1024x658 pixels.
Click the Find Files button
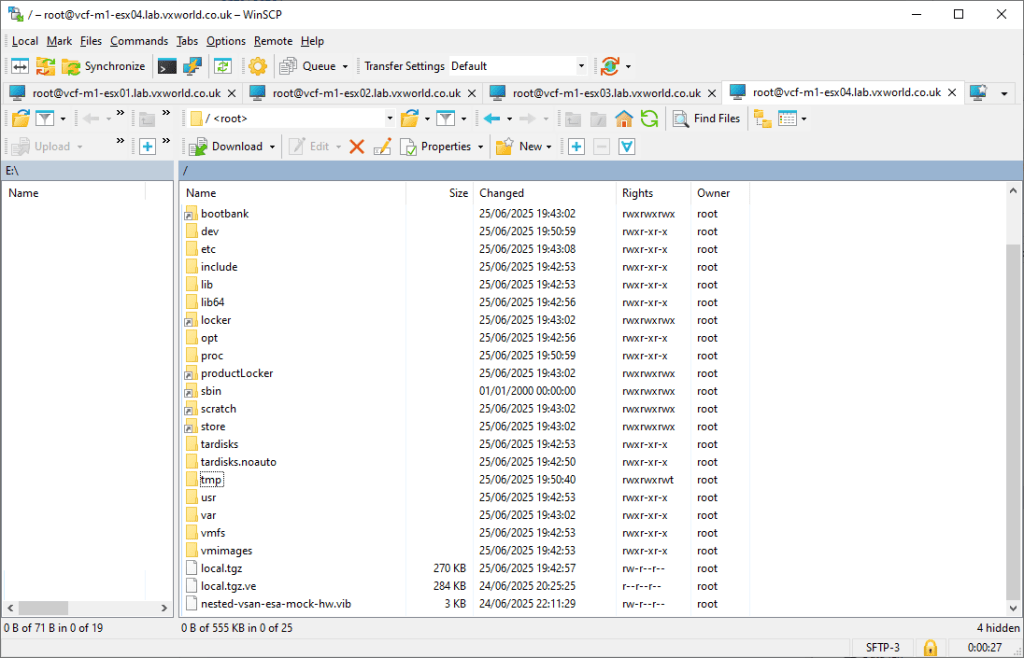pyautogui.click(x=706, y=119)
